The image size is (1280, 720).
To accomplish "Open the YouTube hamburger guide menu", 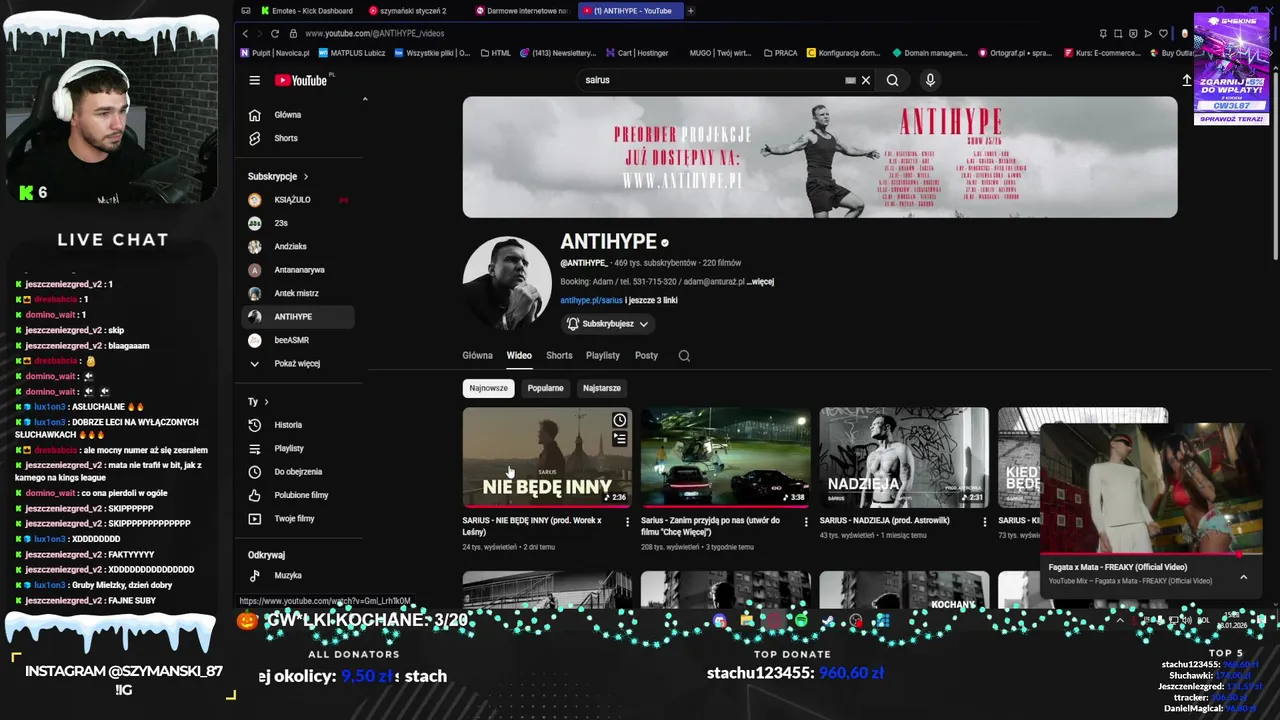I will coord(254,80).
